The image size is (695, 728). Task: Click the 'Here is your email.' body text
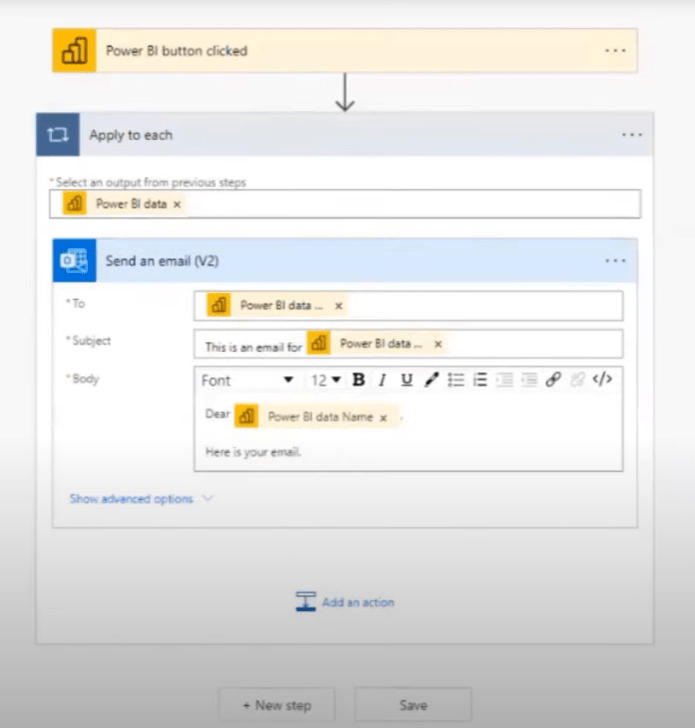pyautogui.click(x=253, y=452)
